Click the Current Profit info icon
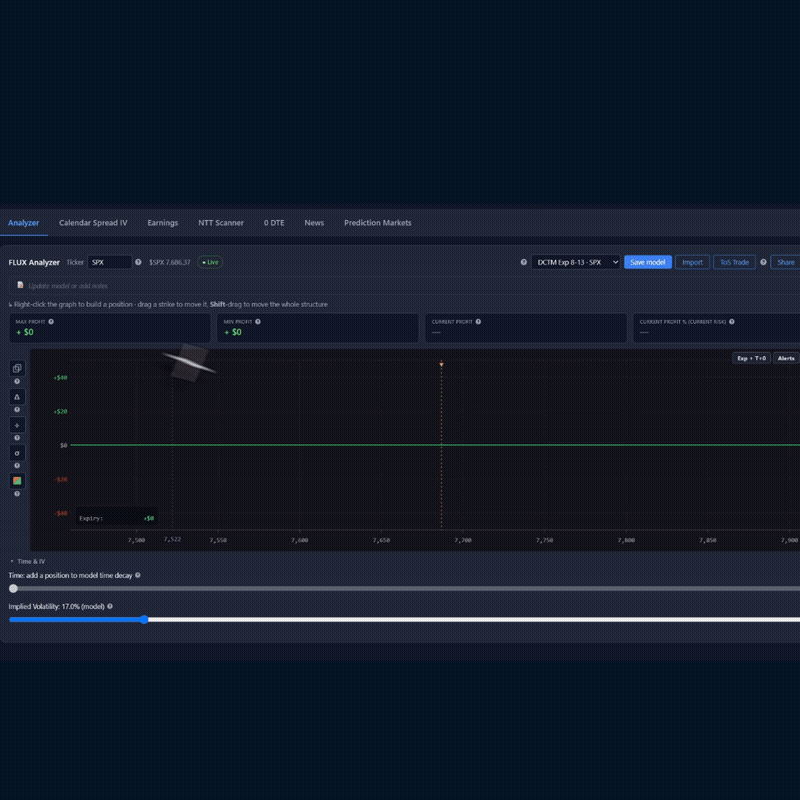The image size is (800, 800). click(478, 322)
